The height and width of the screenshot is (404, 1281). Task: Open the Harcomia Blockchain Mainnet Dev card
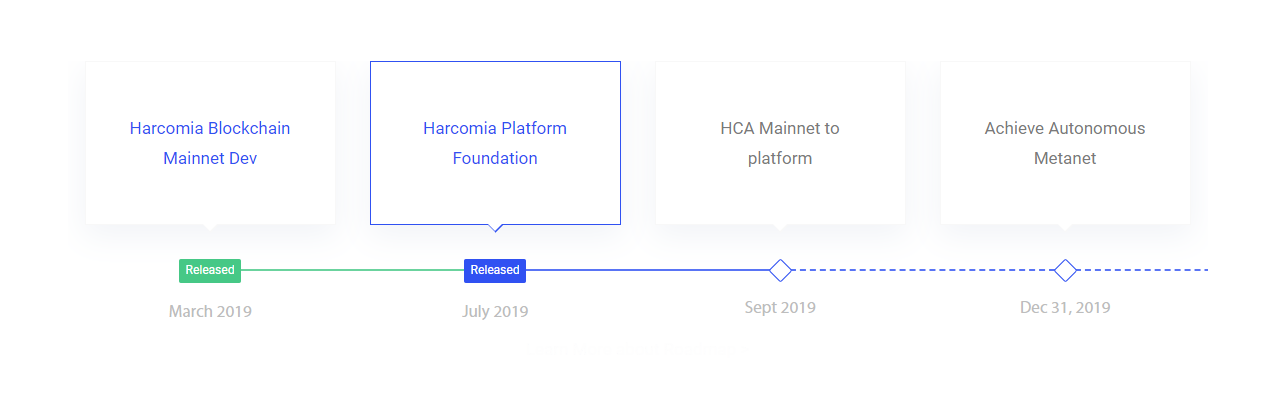[x=210, y=143]
